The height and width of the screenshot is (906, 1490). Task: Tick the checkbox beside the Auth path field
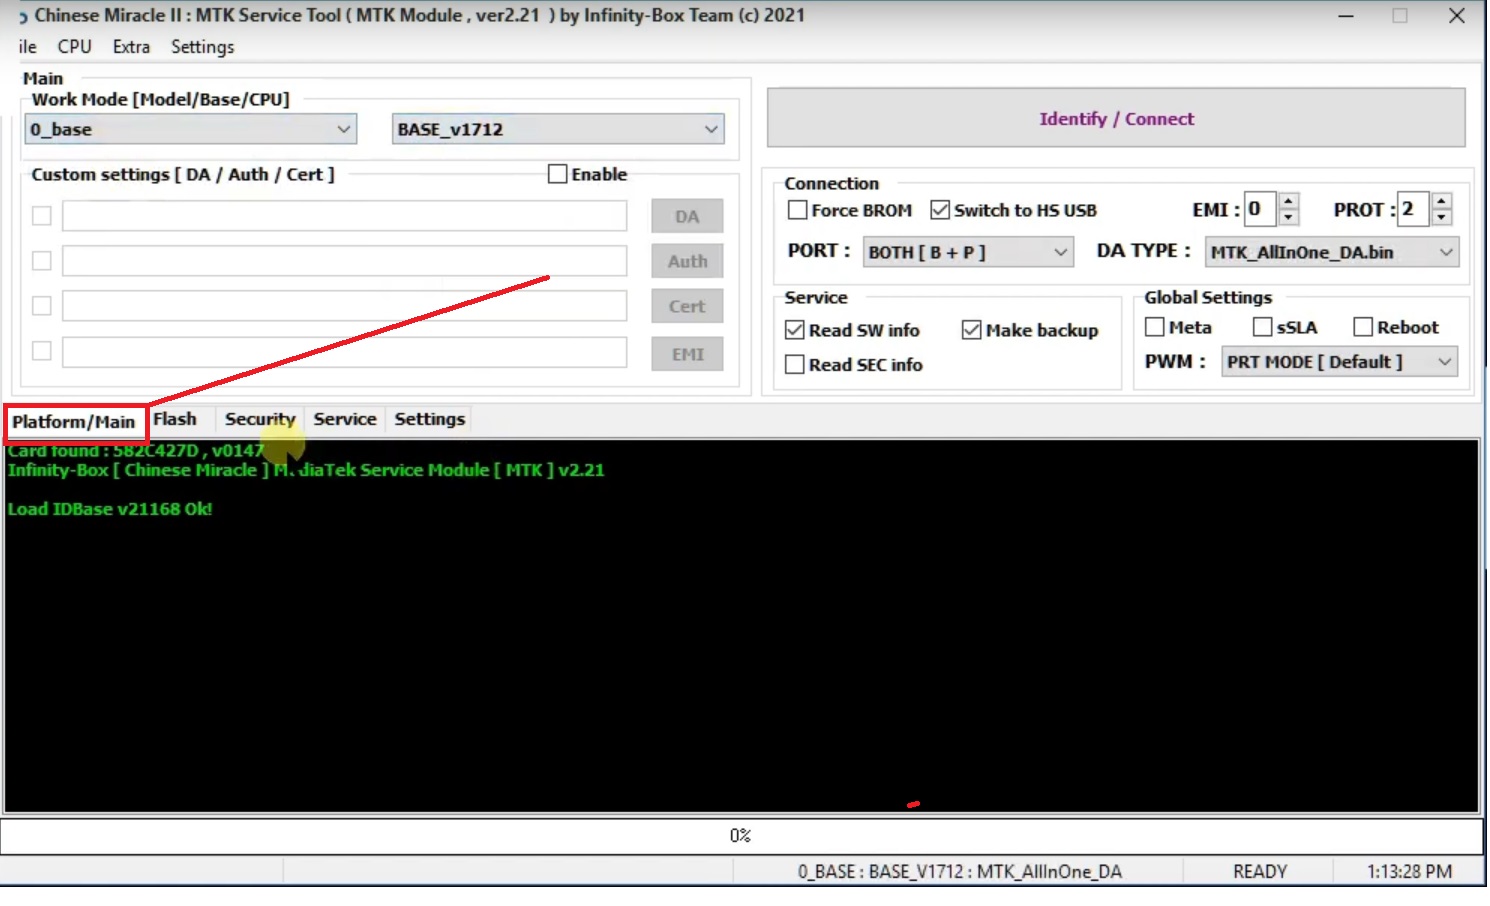click(42, 261)
